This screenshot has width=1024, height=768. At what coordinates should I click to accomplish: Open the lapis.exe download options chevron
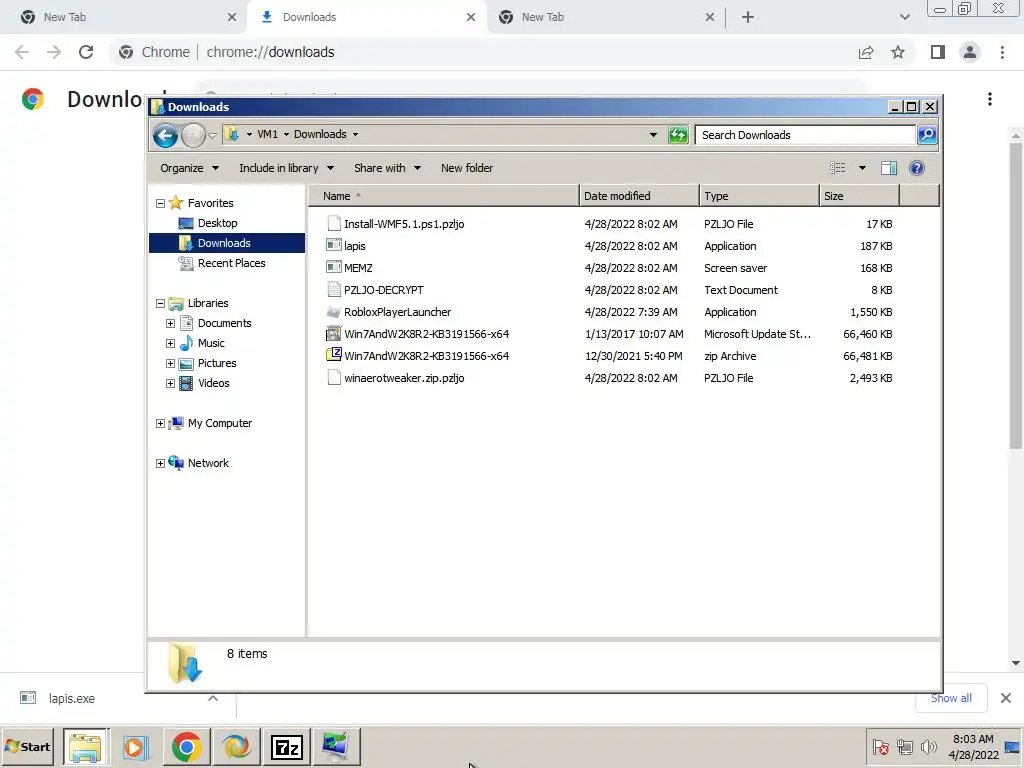[213, 698]
